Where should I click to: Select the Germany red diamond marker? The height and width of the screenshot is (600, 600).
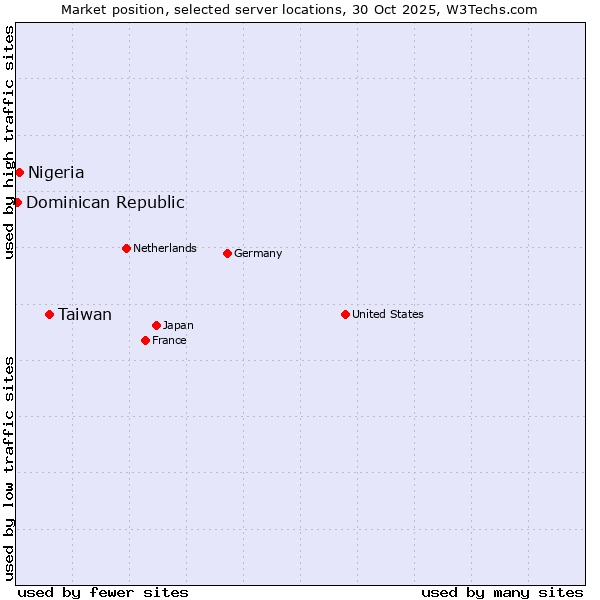point(227,253)
